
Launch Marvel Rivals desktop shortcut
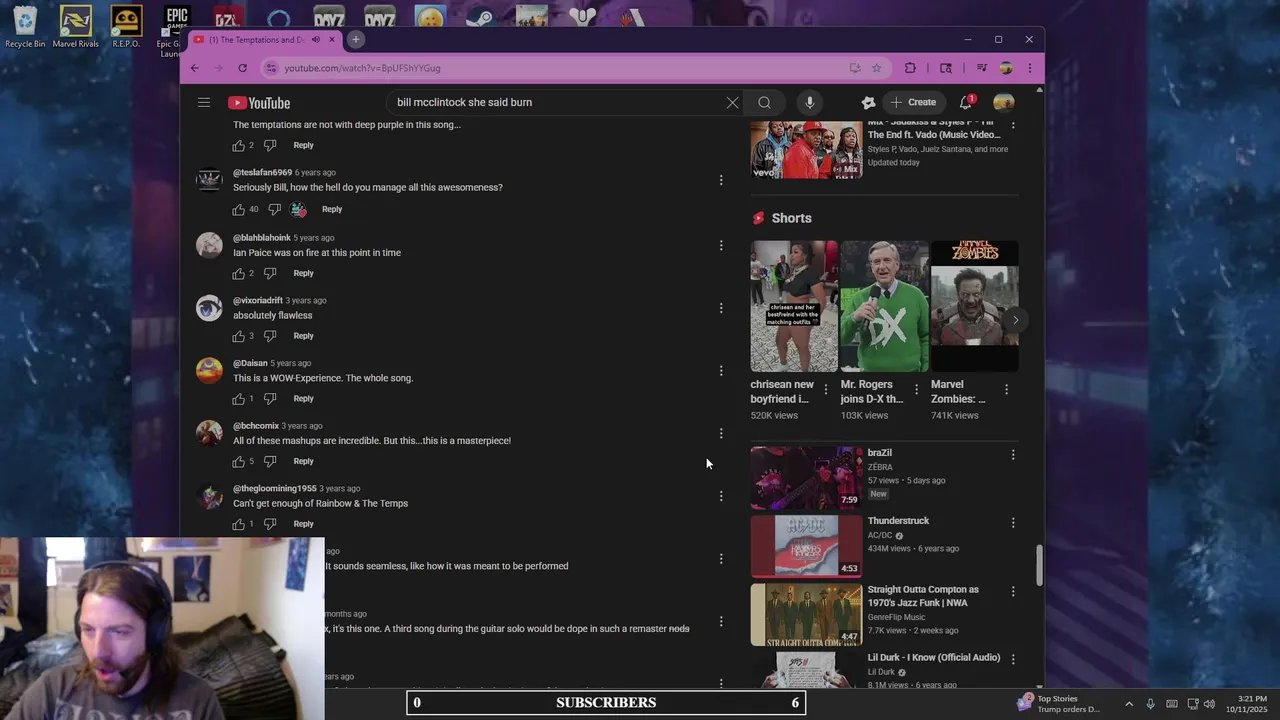click(76, 27)
